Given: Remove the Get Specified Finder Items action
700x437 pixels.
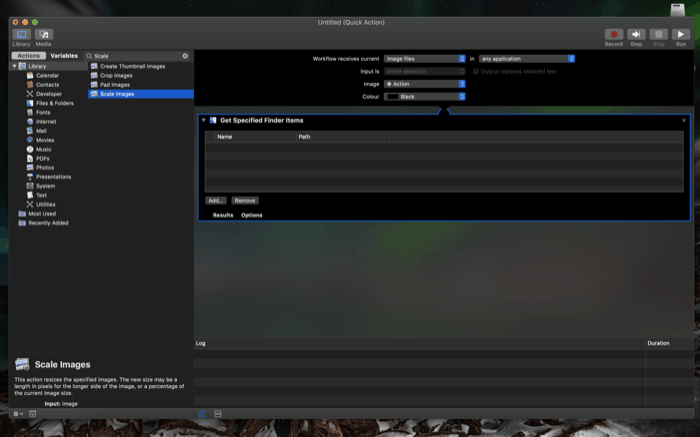Looking at the screenshot, I should click(684, 120).
